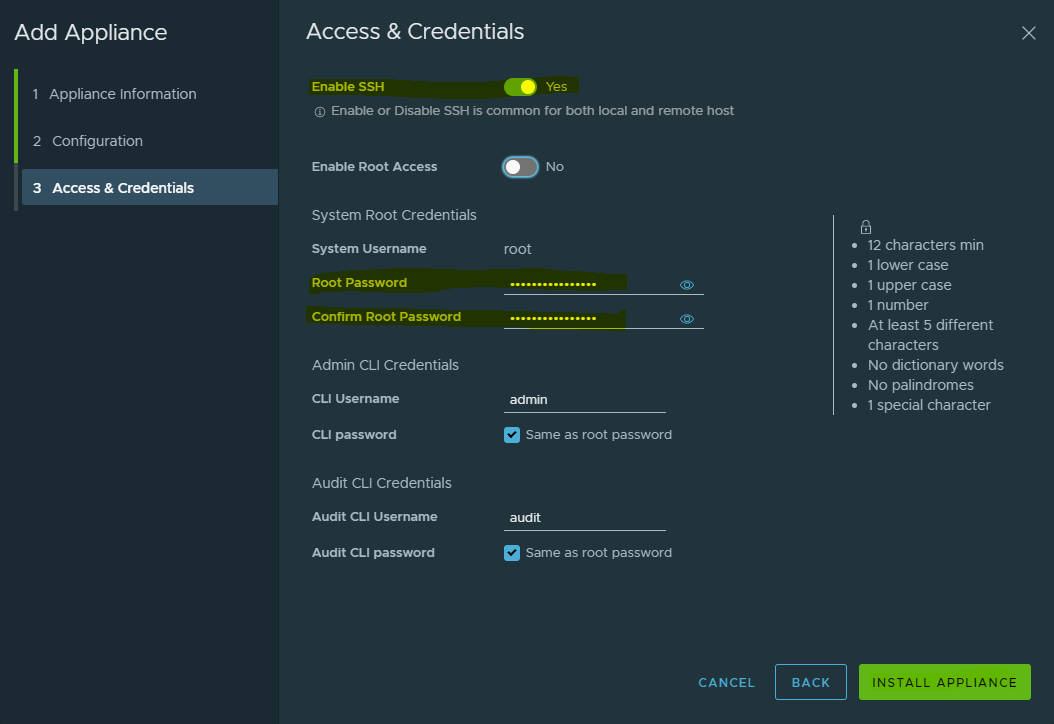Click the Back button
The width and height of the screenshot is (1054, 724).
click(x=811, y=682)
